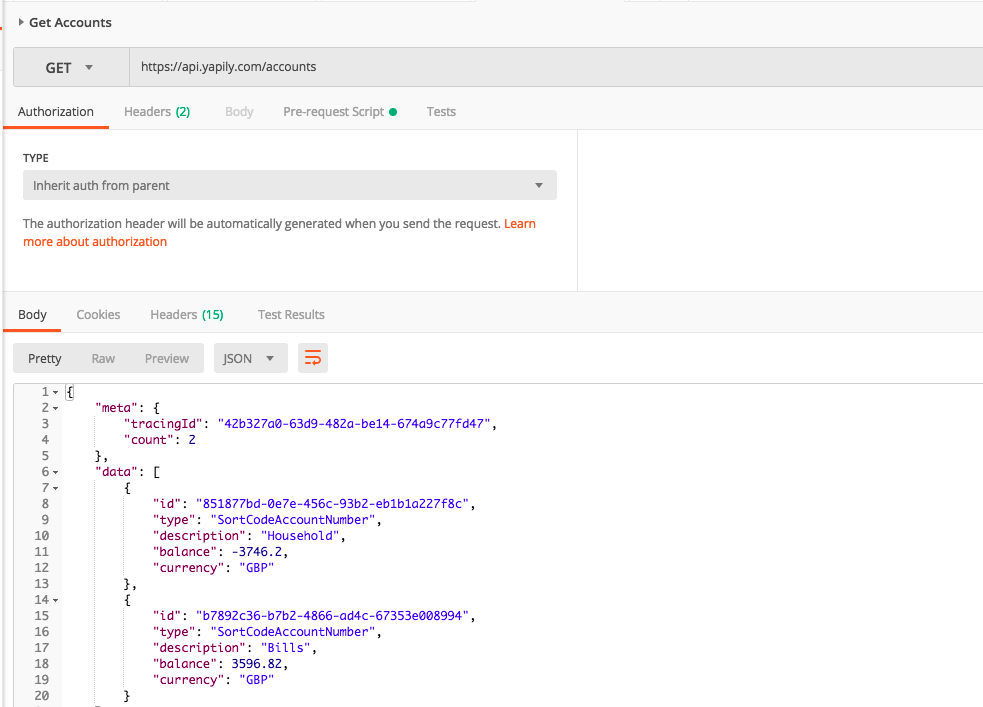
Task: Follow the Learn more about authorization link
Action: click(x=95, y=242)
